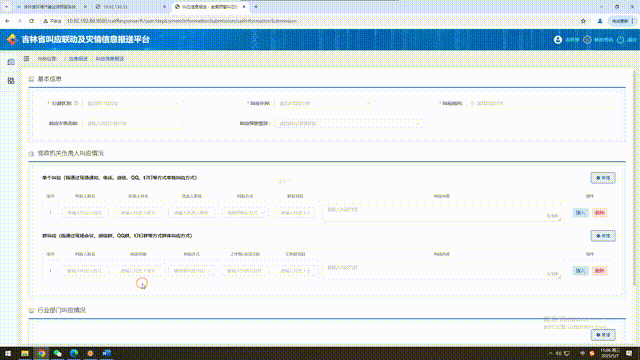
Task: Open Chrome from the Windows taskbar
Action: [41, 353]
